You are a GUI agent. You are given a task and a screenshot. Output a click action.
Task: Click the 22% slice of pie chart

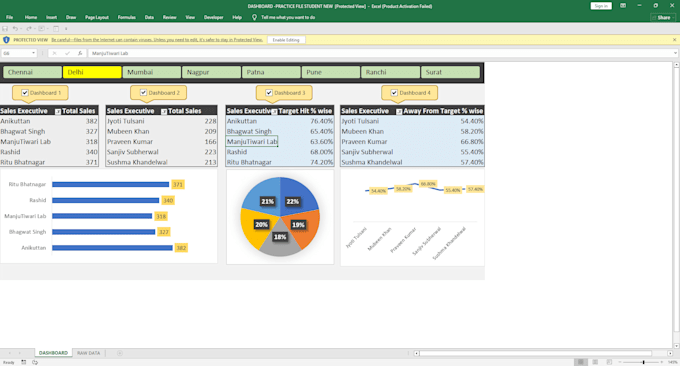pyautogui.click(x=299, y=195)
